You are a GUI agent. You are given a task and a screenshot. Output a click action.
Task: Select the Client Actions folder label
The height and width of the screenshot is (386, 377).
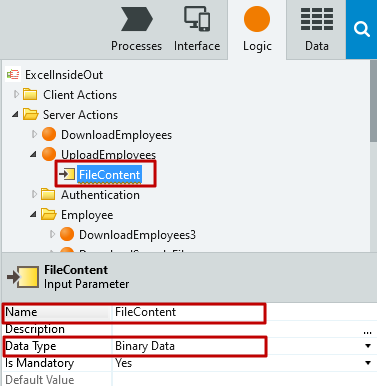(80, 95)
